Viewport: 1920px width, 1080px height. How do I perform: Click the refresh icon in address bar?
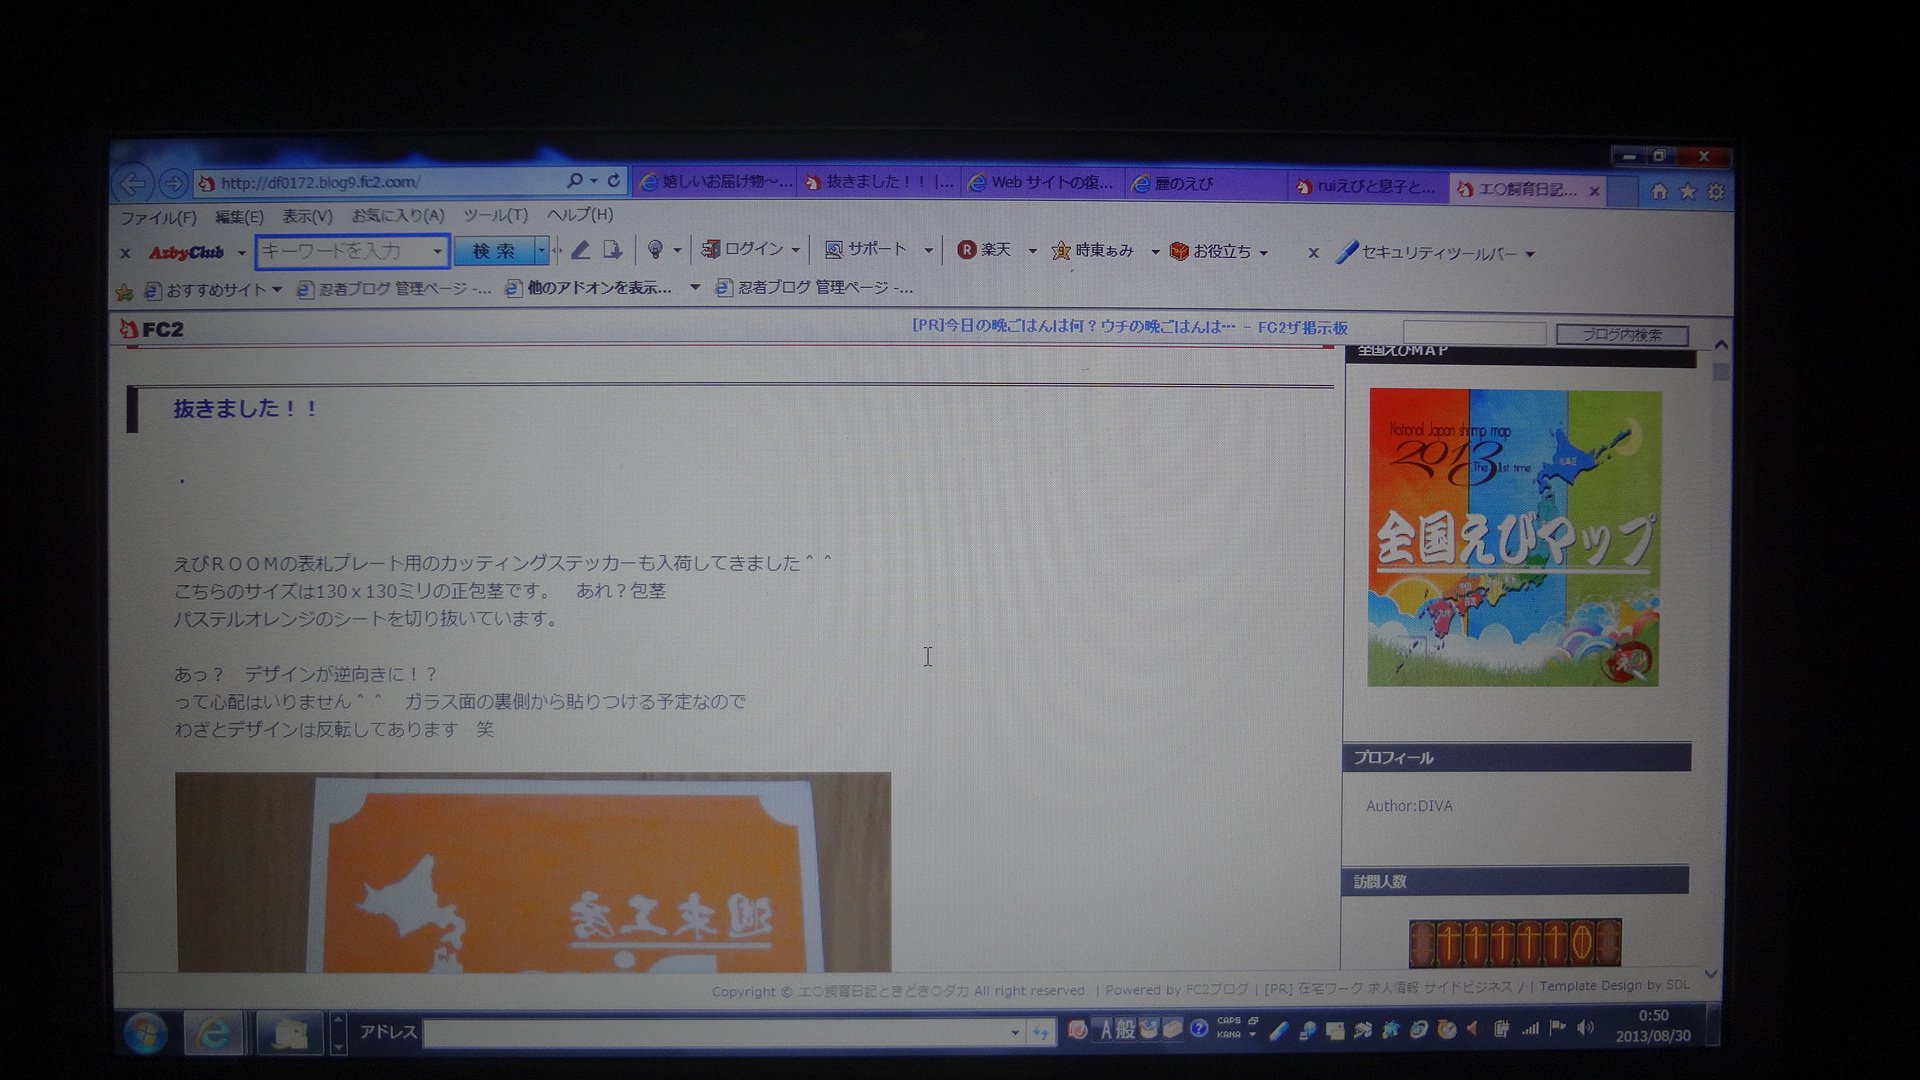614,181
